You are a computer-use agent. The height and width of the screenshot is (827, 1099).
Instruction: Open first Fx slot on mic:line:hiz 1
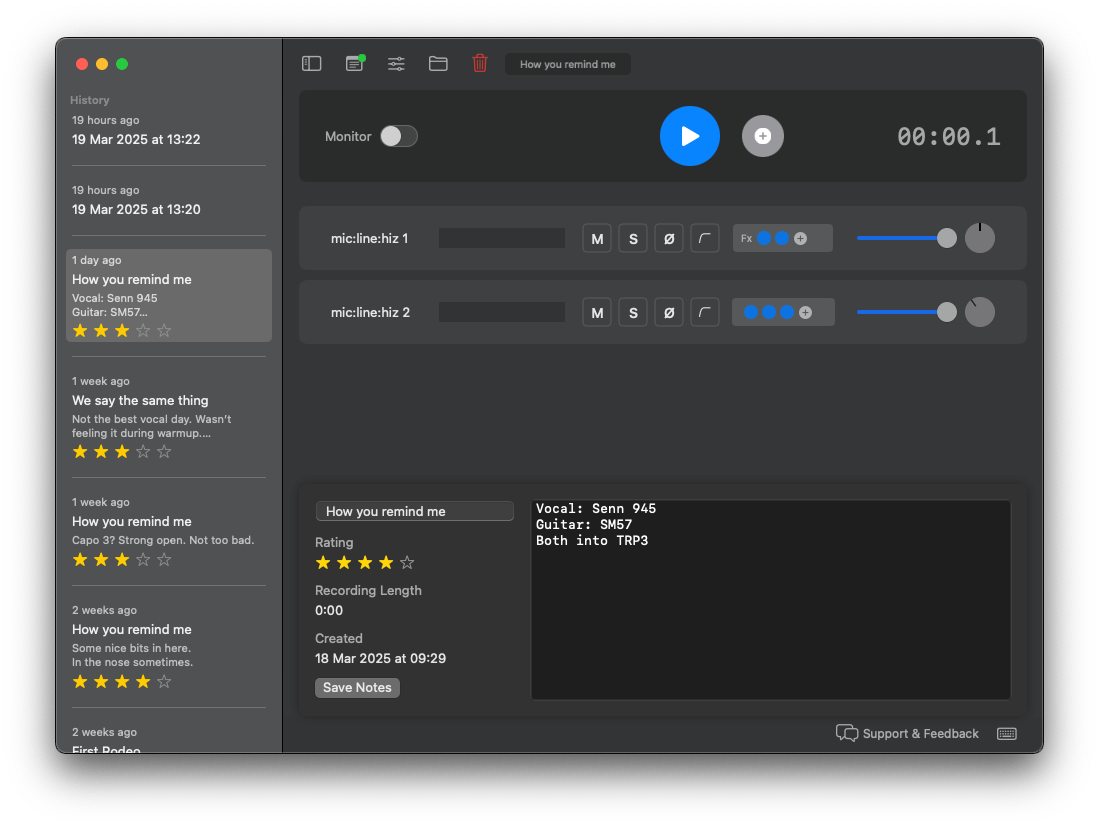pos(764,238)
